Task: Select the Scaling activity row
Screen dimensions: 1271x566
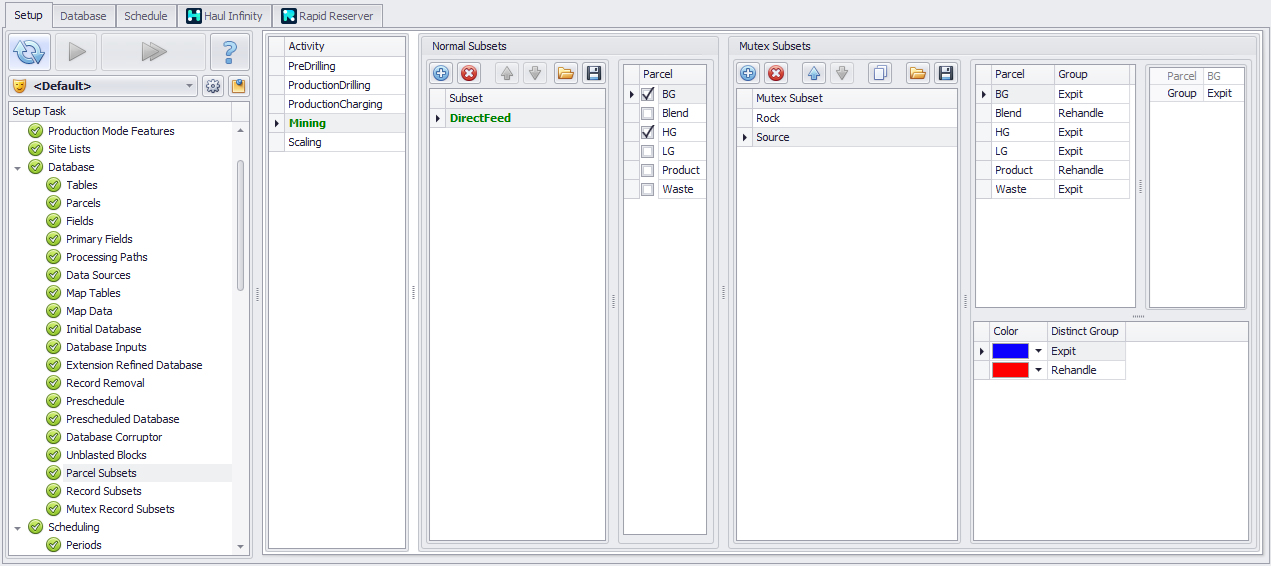Action: click(337, 142)
